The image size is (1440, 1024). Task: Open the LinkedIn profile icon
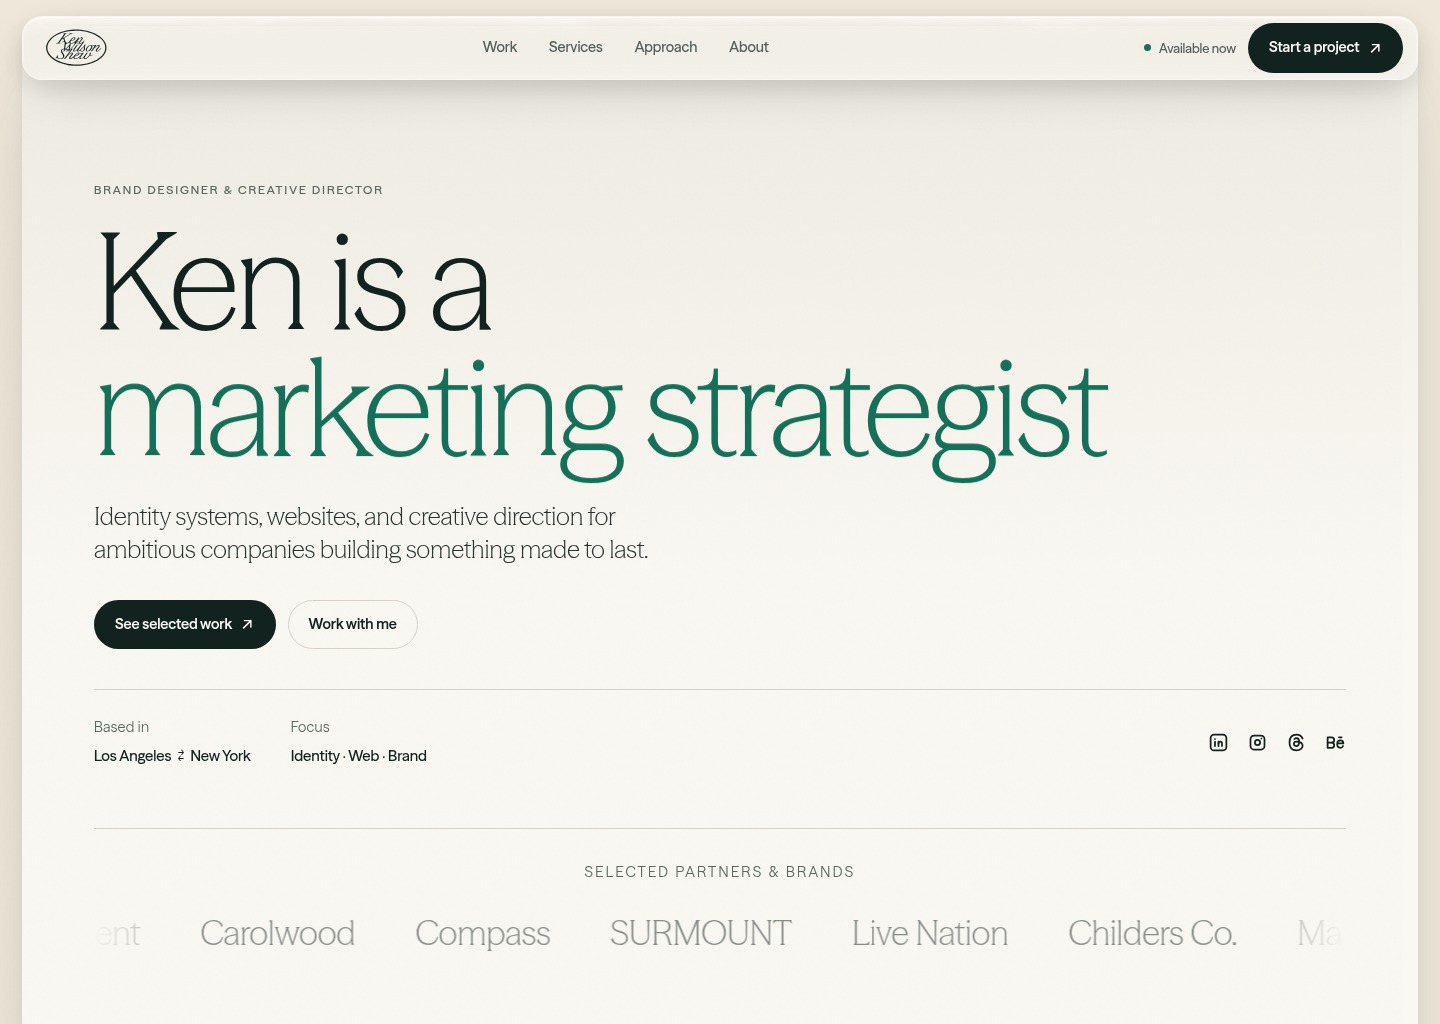coord(1218,742)
